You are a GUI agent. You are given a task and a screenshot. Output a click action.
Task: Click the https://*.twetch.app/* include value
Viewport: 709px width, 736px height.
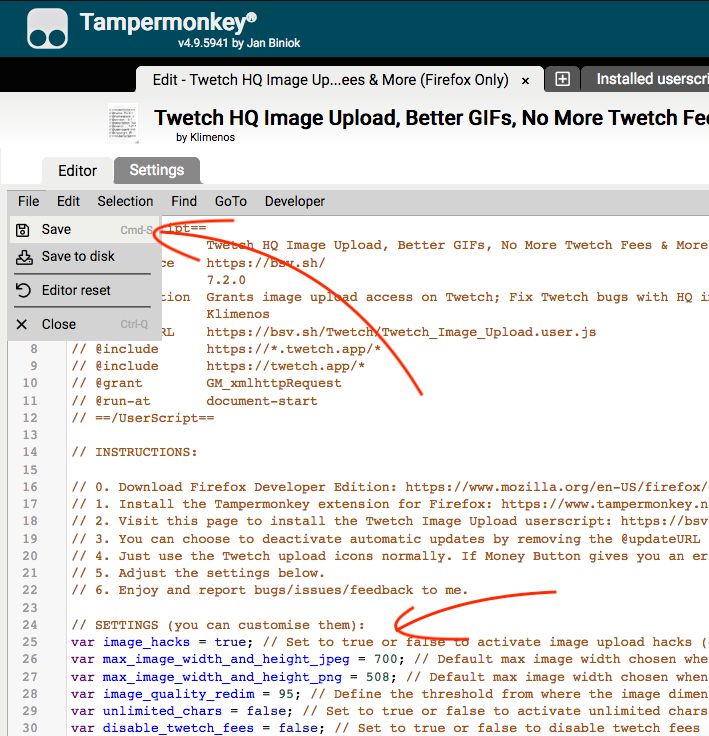(293, 349)
